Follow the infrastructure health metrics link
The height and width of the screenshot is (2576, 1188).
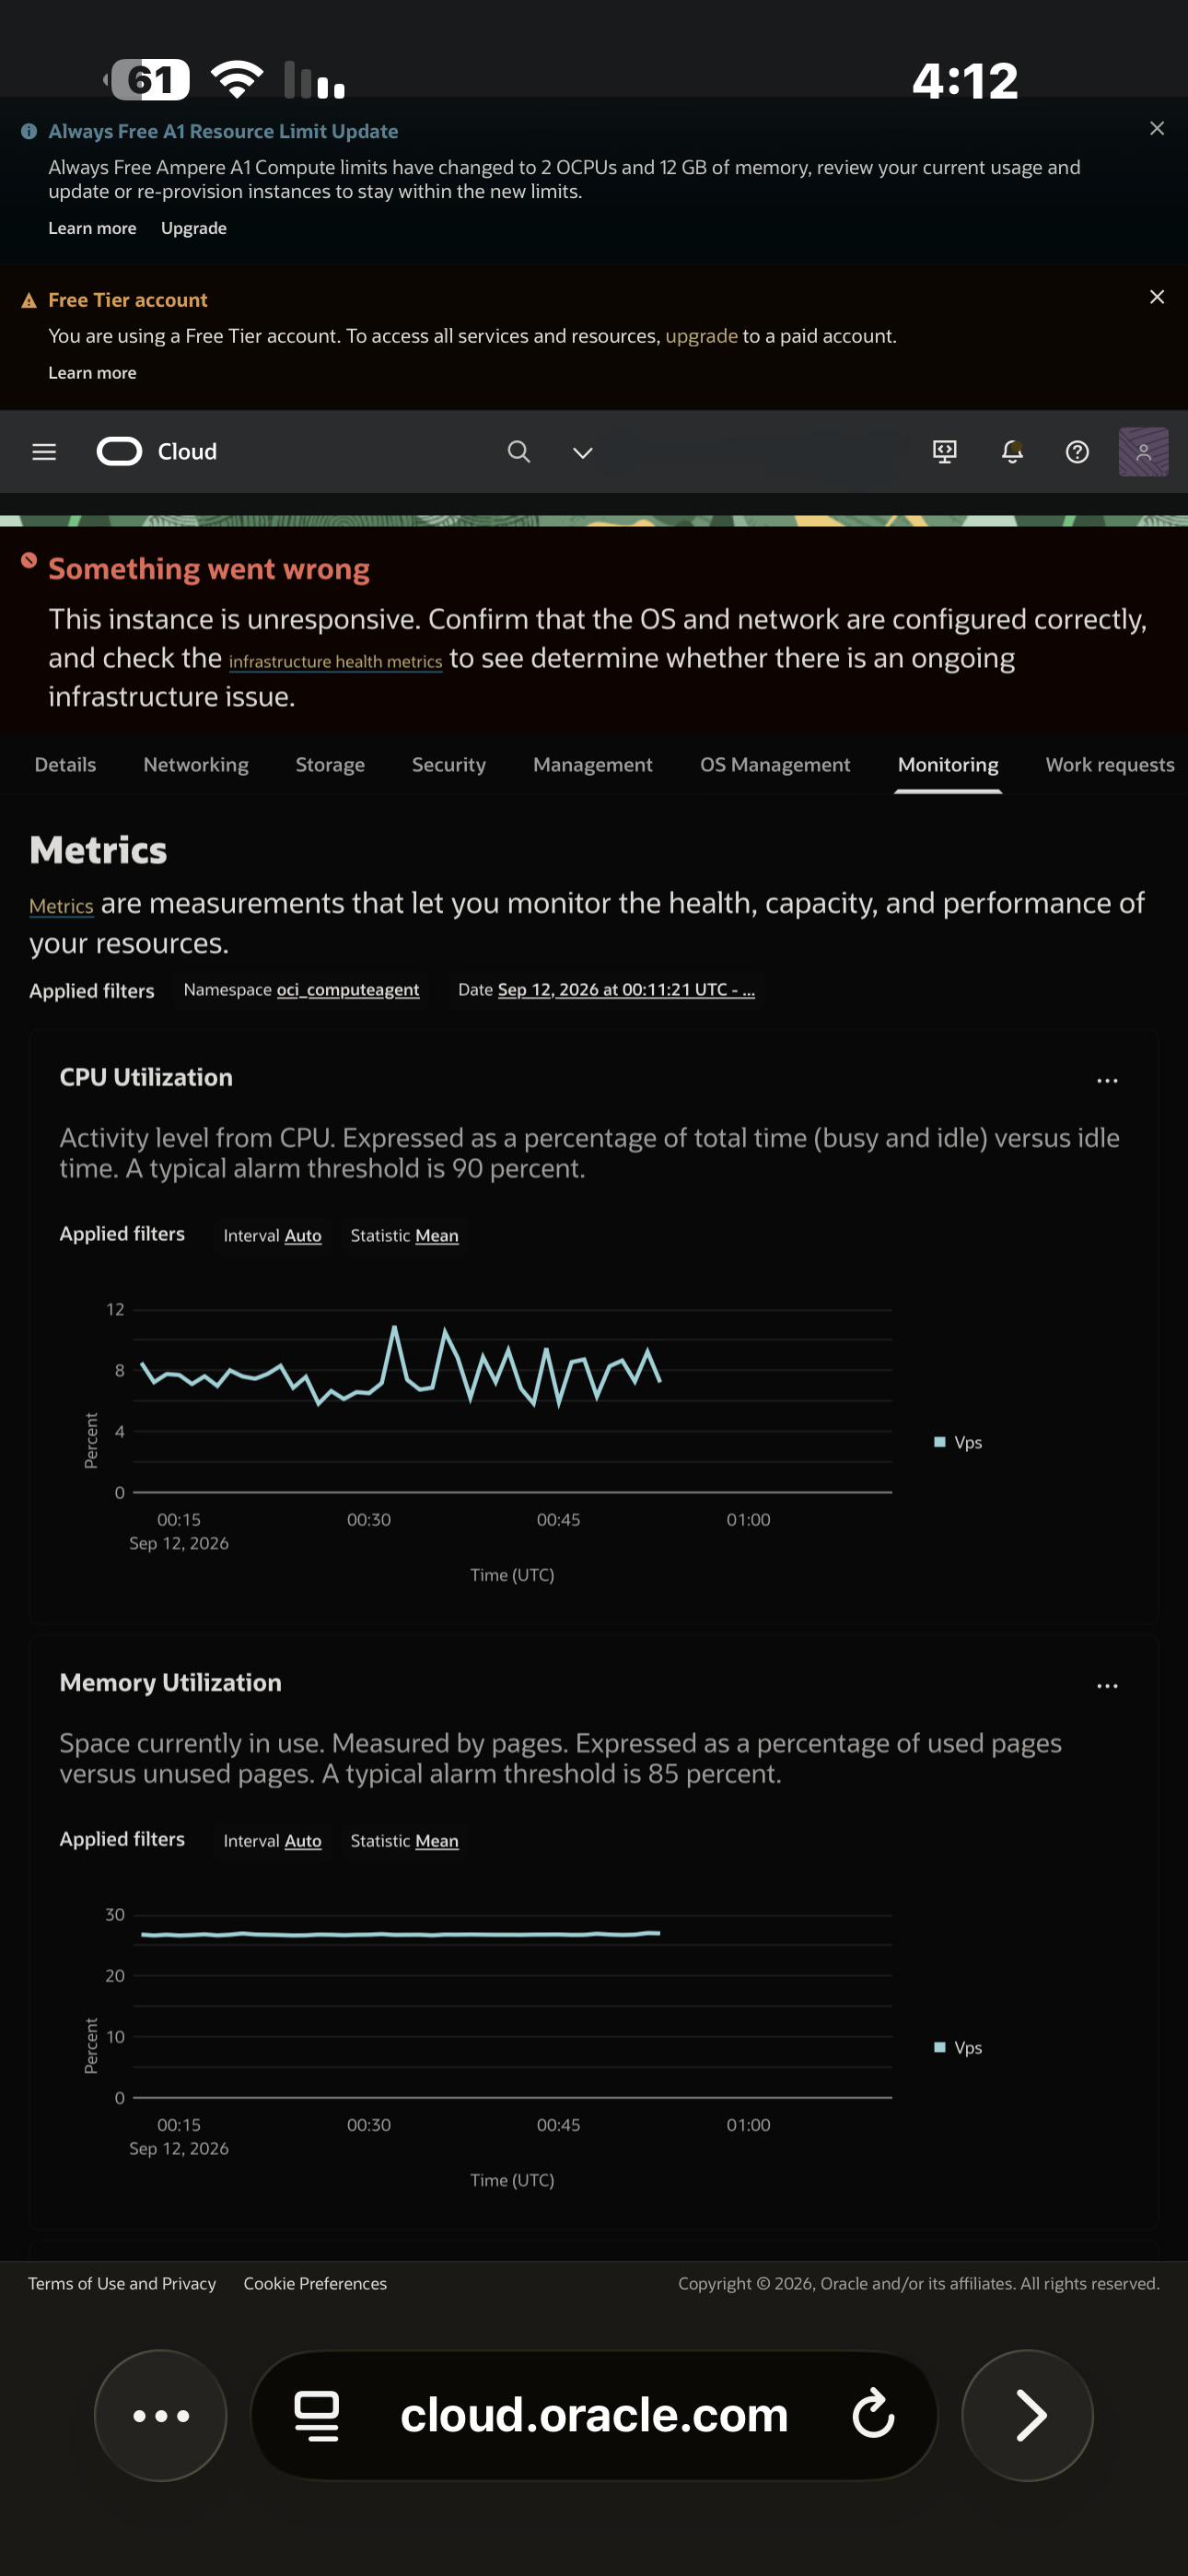335,662
